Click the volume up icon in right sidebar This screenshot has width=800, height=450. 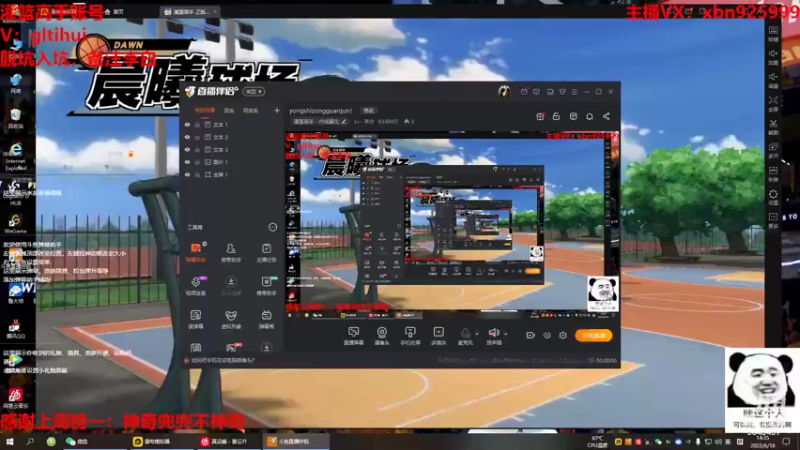tap(773, 56)
